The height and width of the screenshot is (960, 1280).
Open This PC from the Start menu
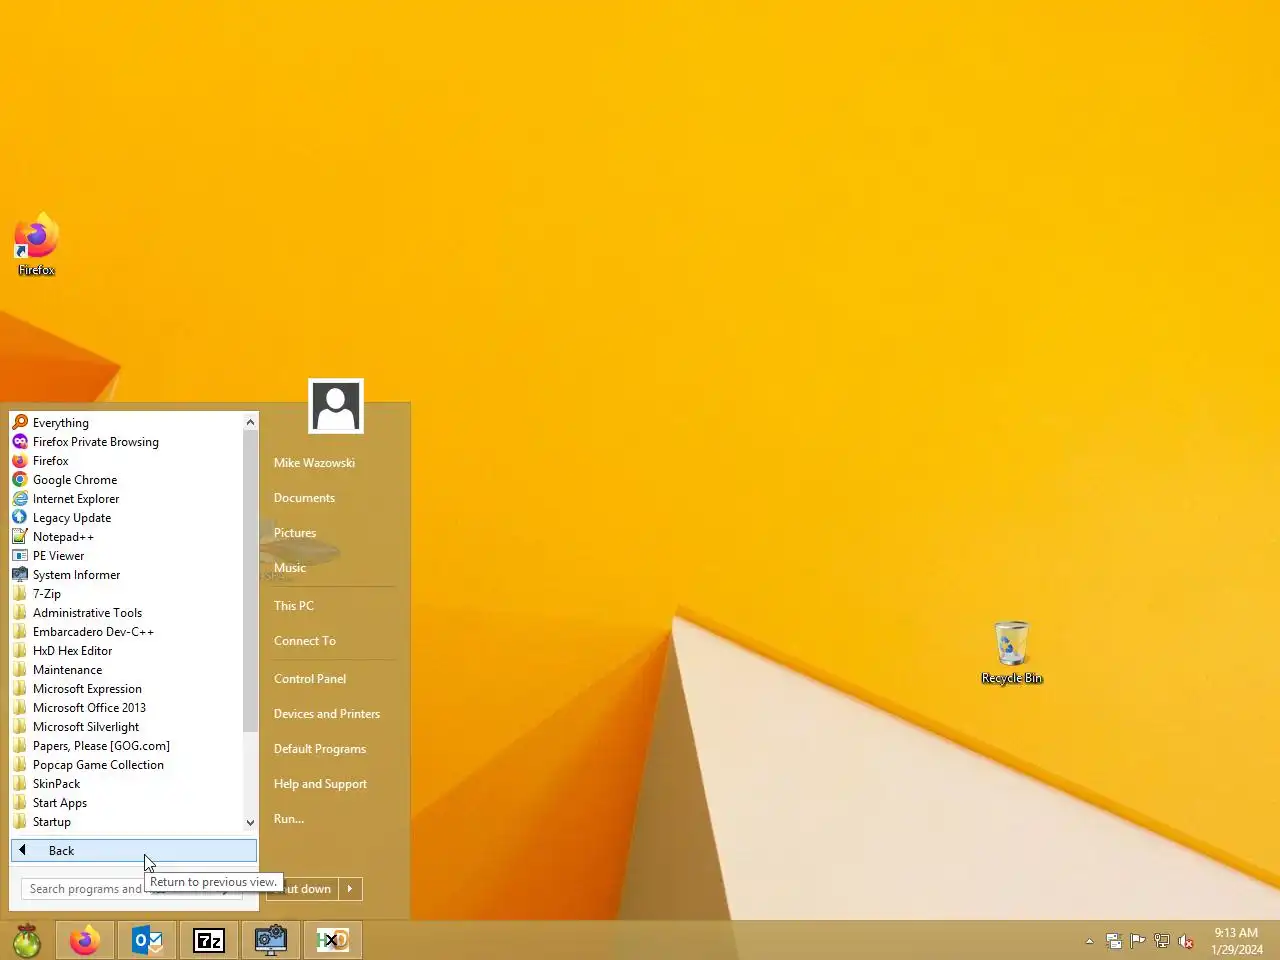(294, 606)
